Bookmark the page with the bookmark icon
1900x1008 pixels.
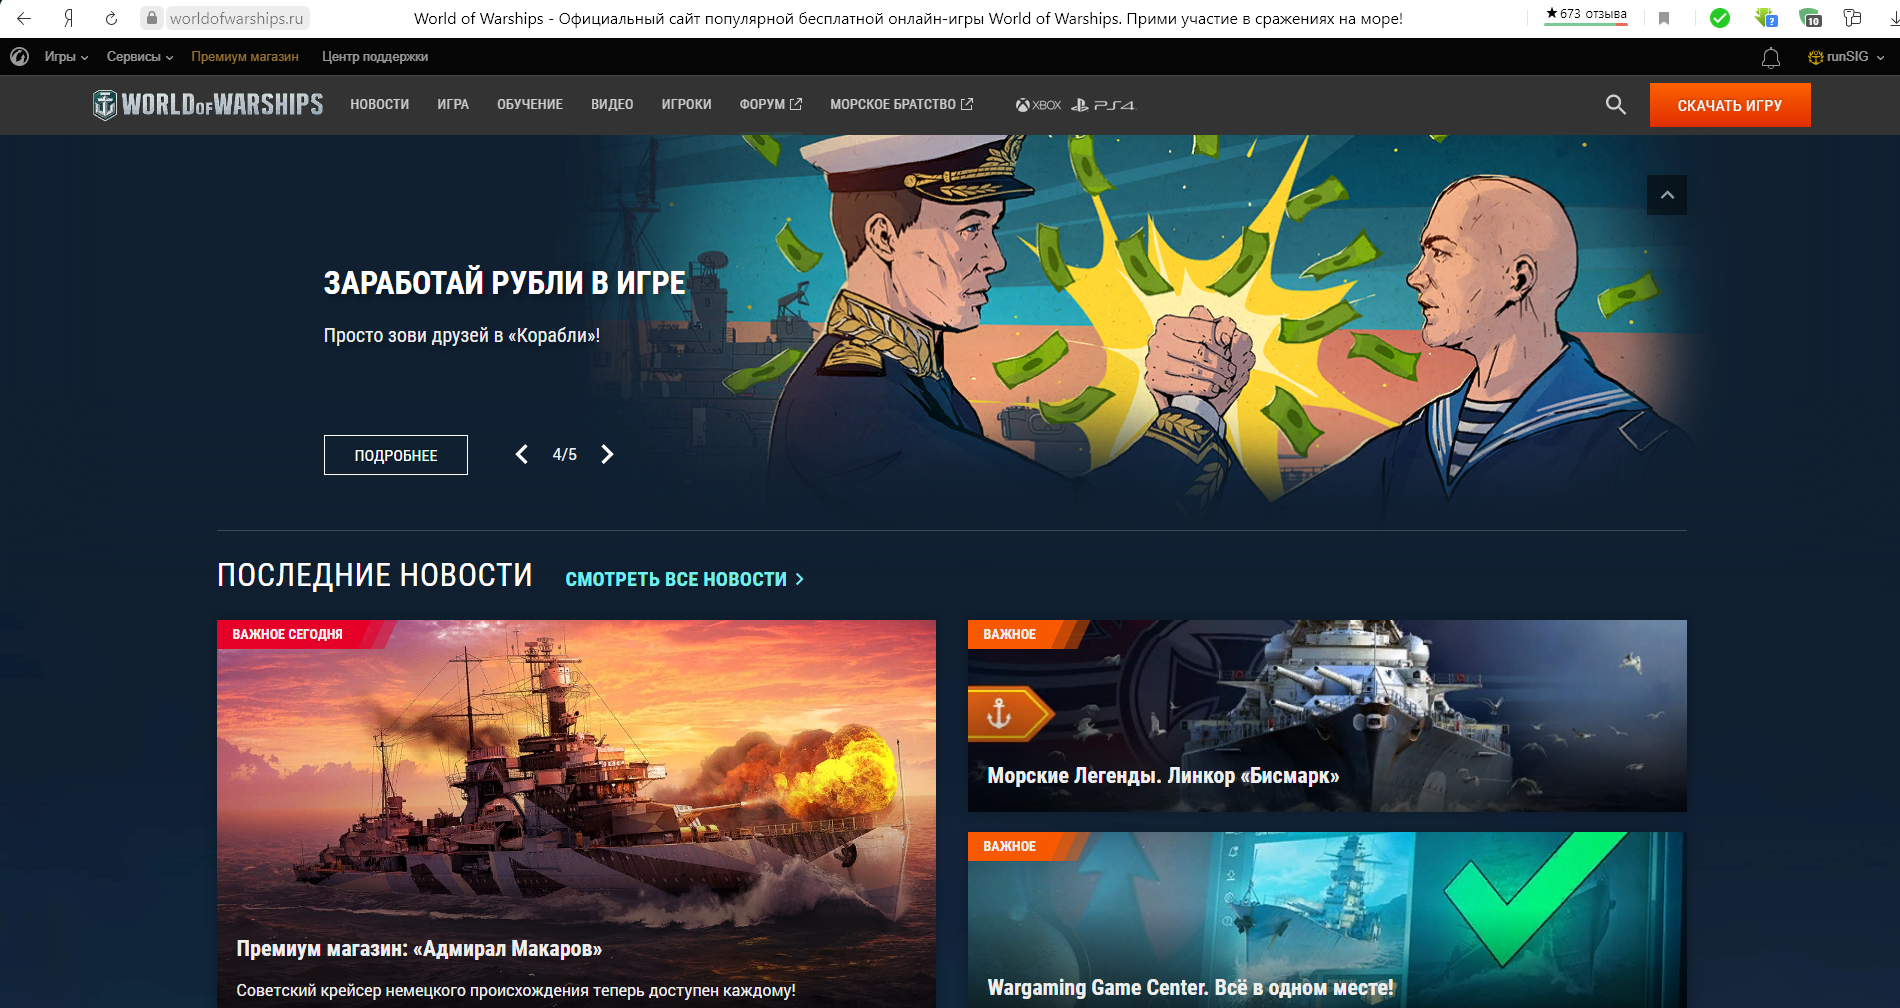pos(1664,18)
